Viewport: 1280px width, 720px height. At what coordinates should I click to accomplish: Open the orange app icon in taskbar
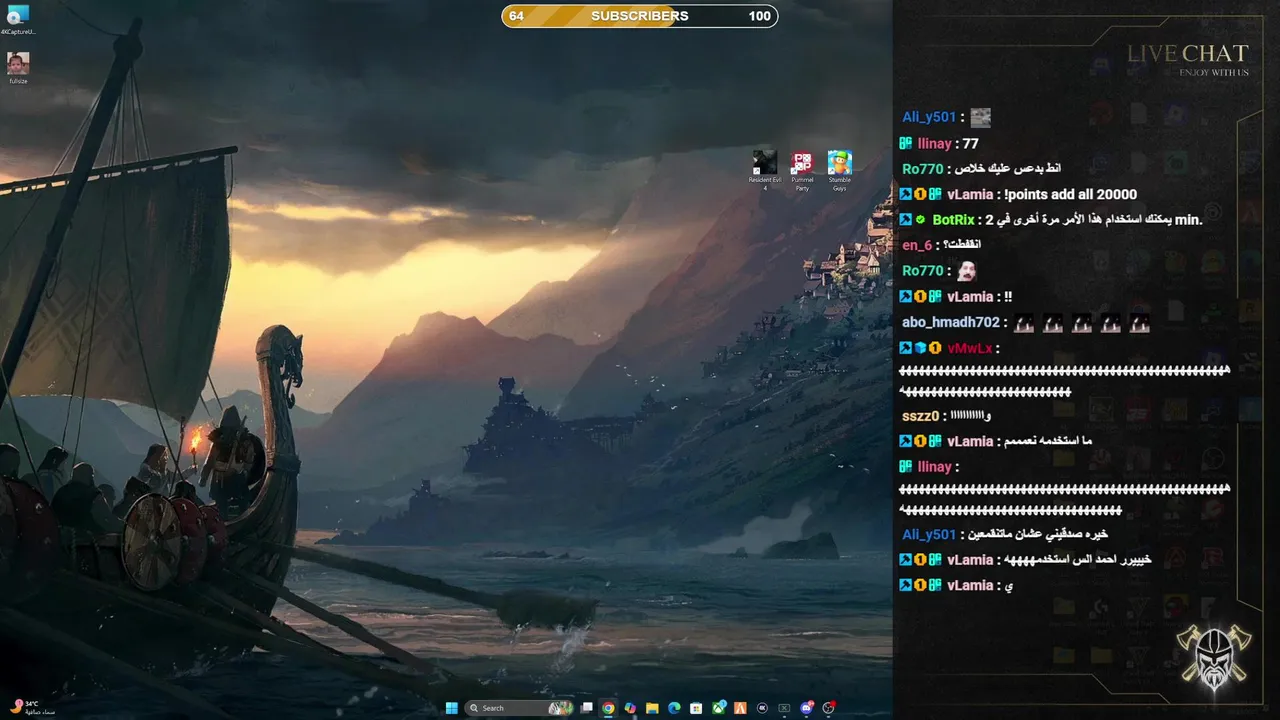click(741, 708)
